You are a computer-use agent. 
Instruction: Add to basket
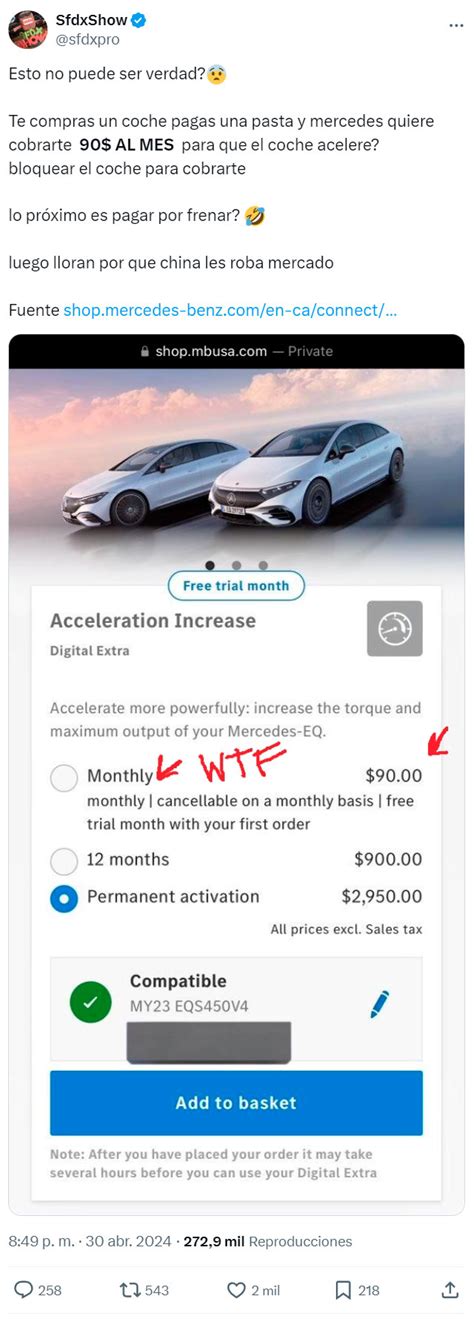pos(236,1103)
